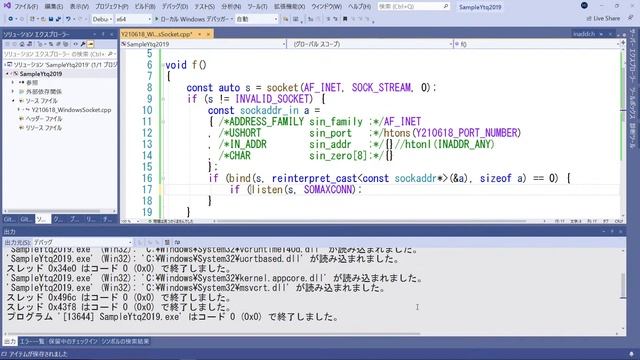Screen dimensions: 640x360
Task: Open the プロジェクト(P) menu
Action: [x=111, y=7]
